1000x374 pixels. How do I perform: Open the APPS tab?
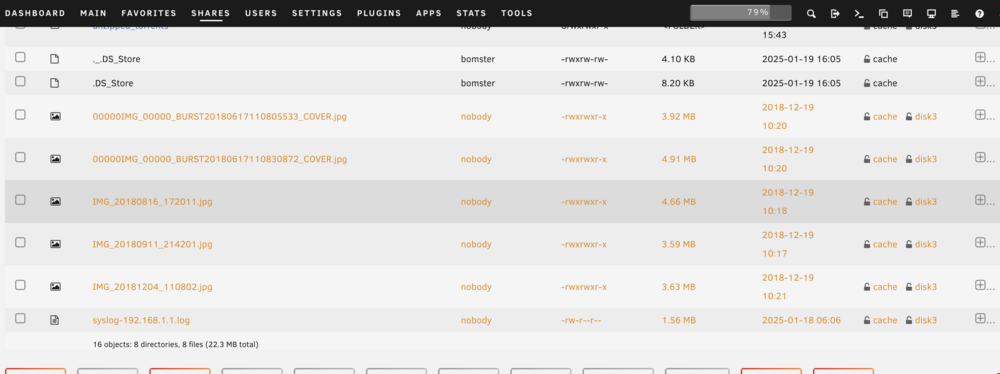429,13
